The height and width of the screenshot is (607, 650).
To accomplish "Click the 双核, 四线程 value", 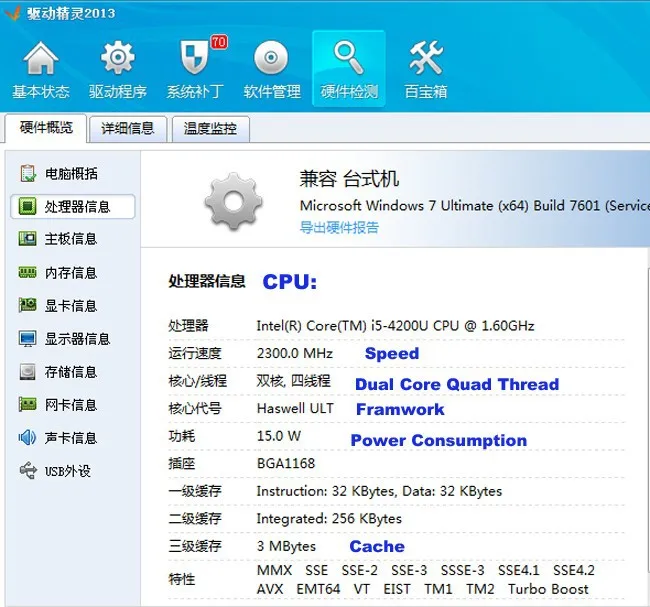I will [293, 381].
